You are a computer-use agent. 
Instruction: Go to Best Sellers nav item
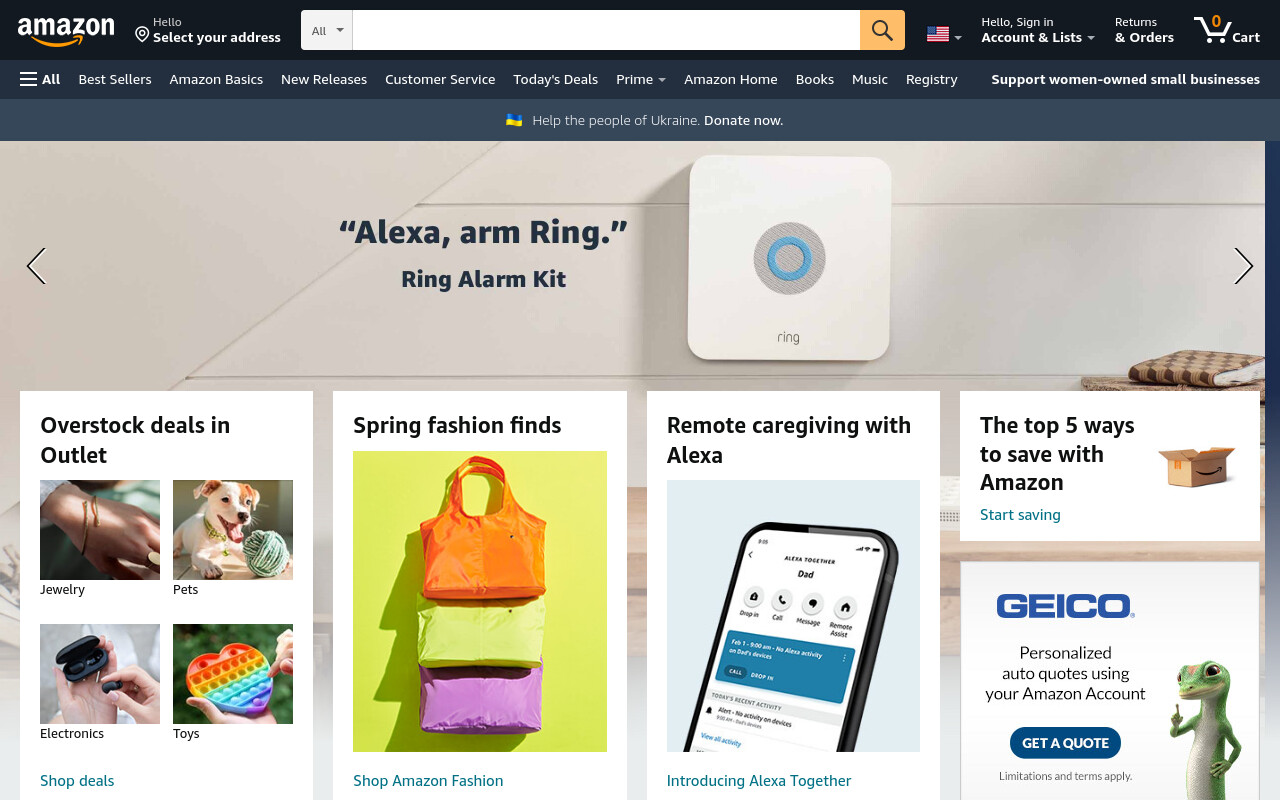tap(115, 79)
